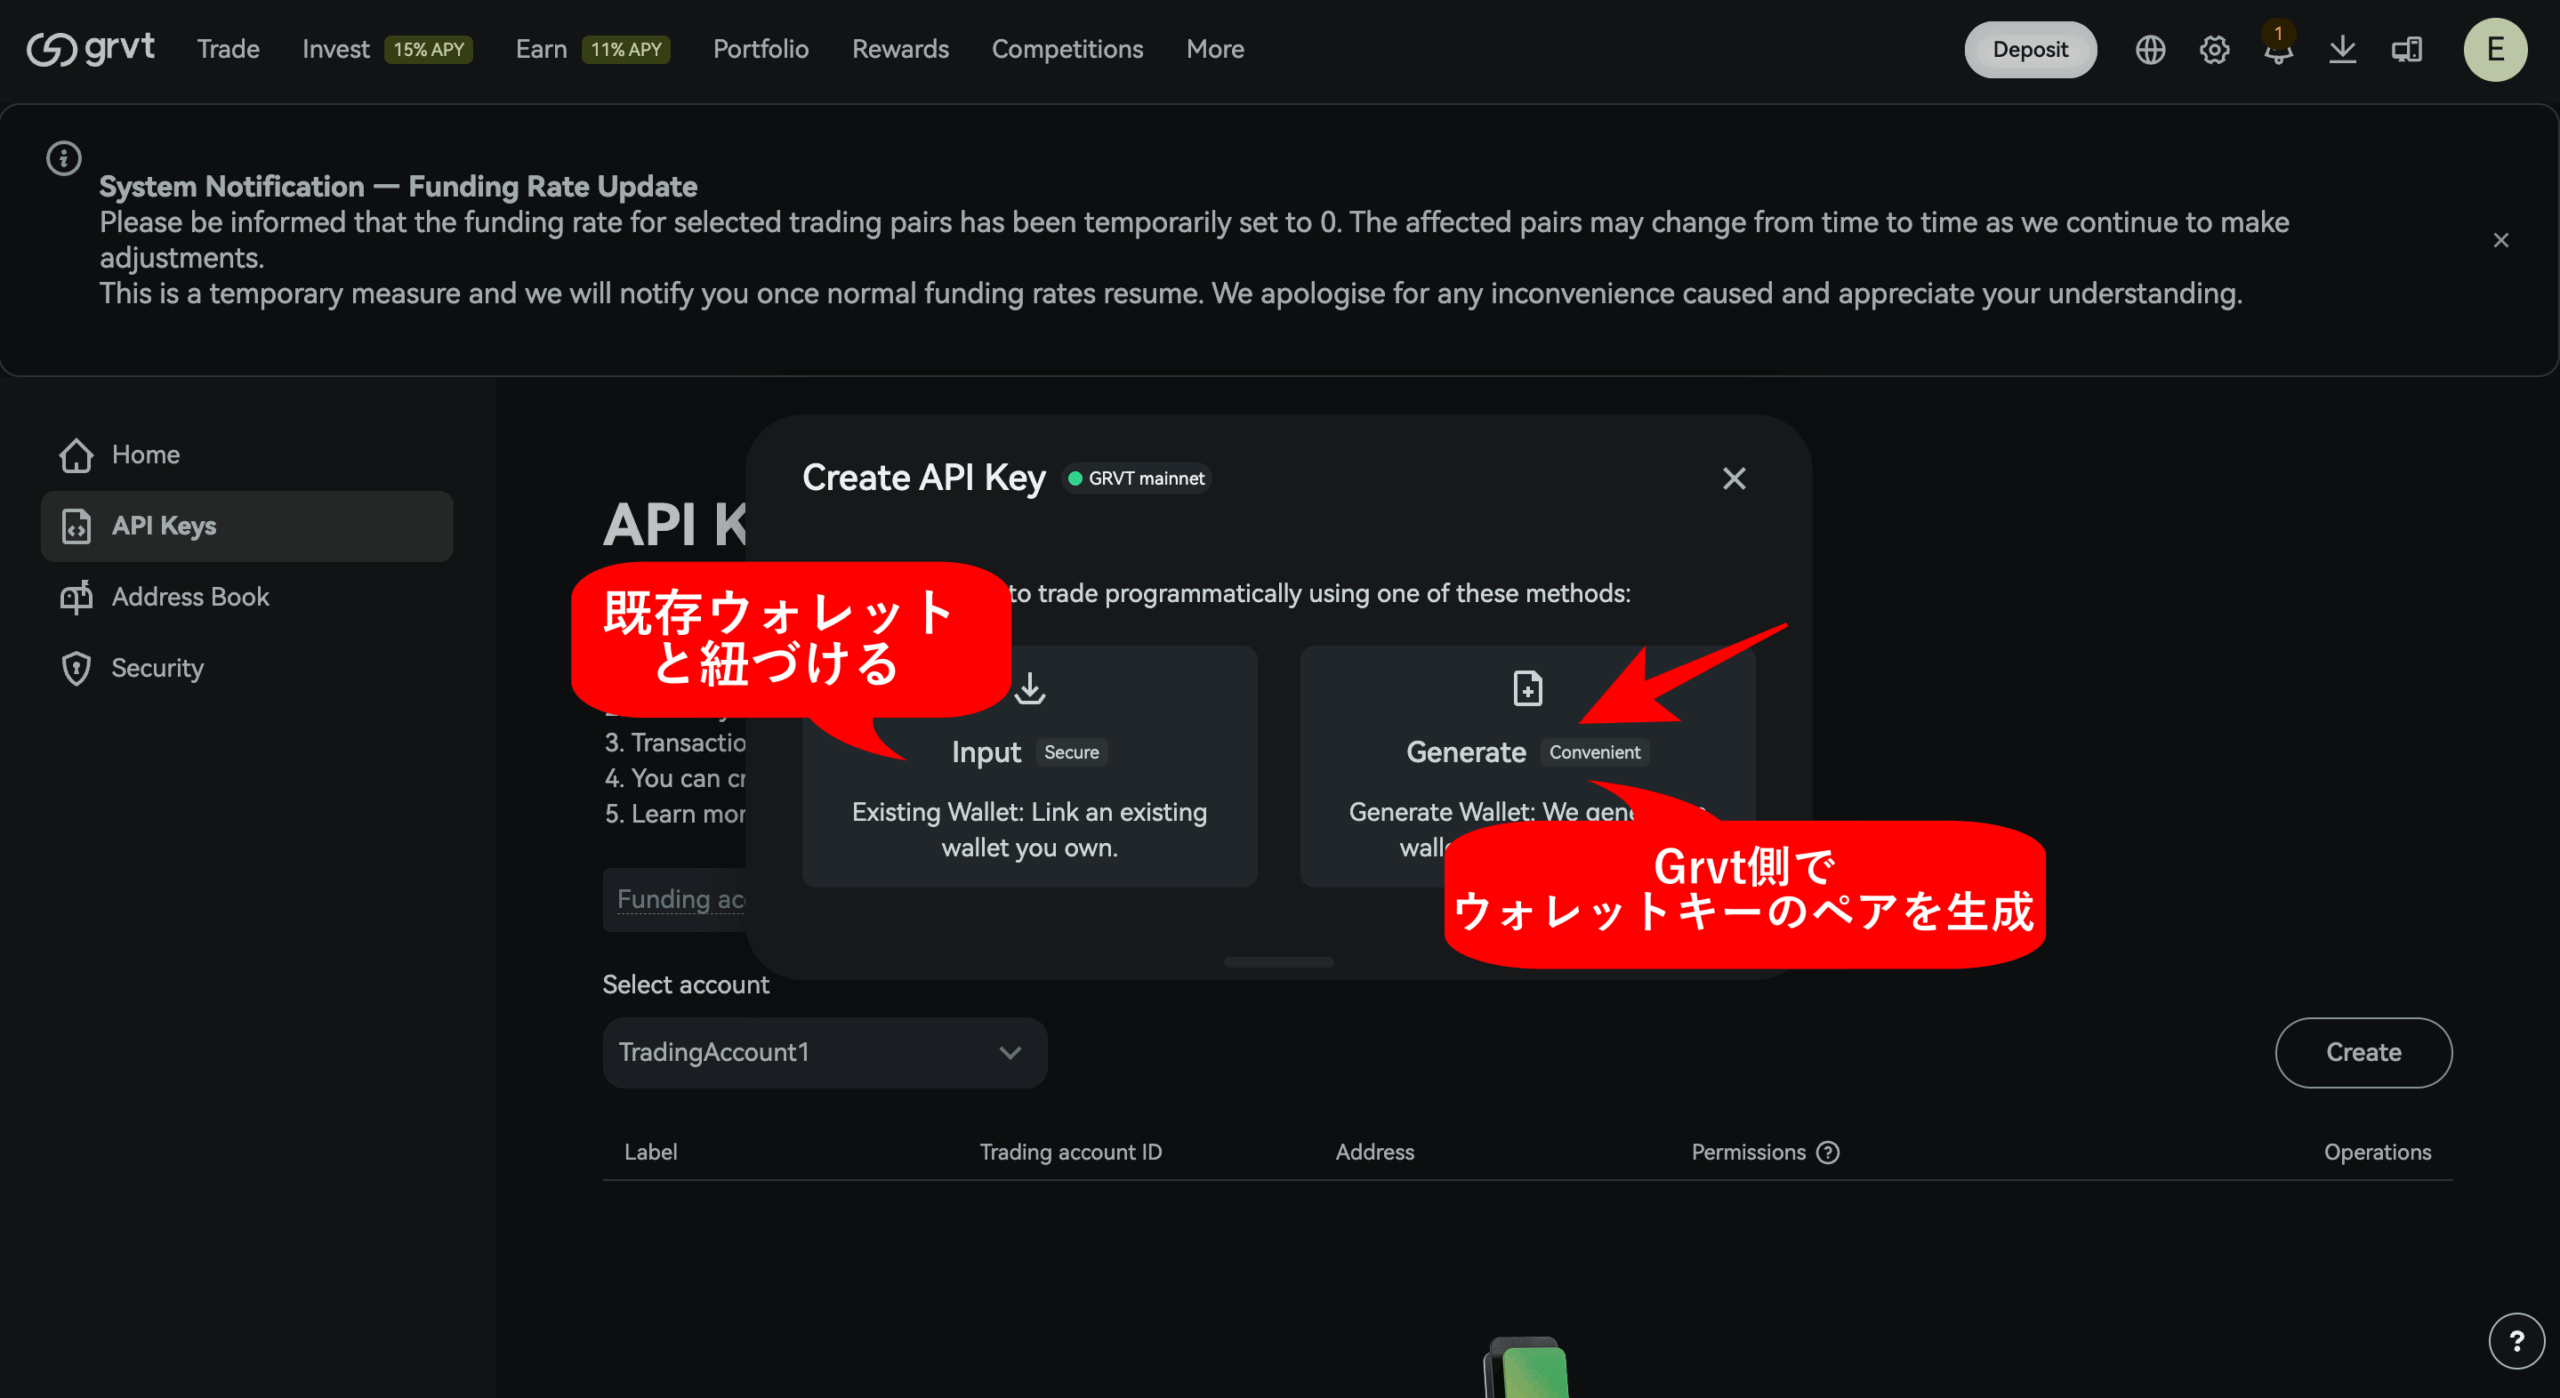The width and height of the screenshot is (2560, 1398).
Task: Click the Address column header
Action: coord(1374,1152)
